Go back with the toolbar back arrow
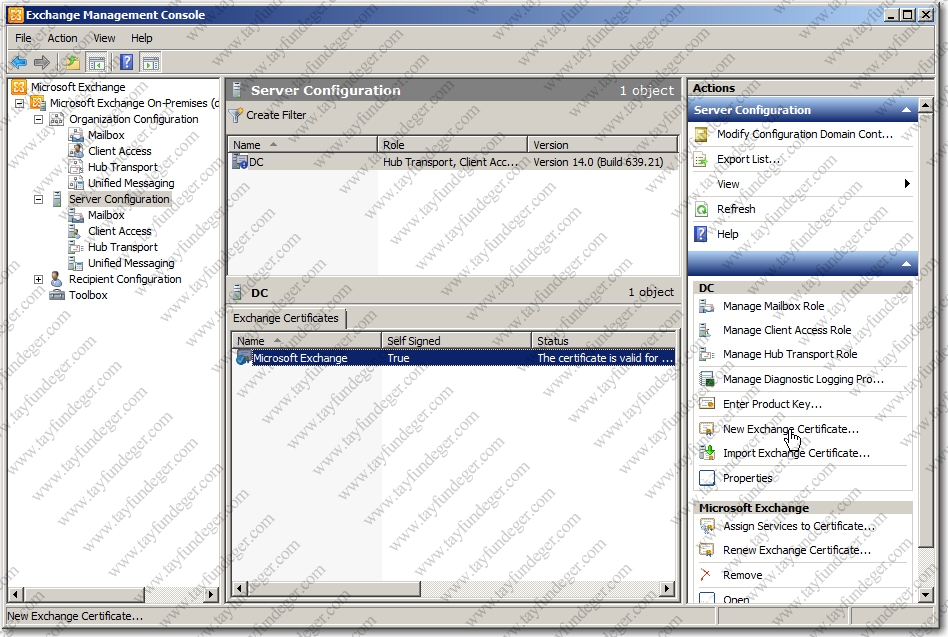This screenshot has width=948, height=637. click(19, 62)
